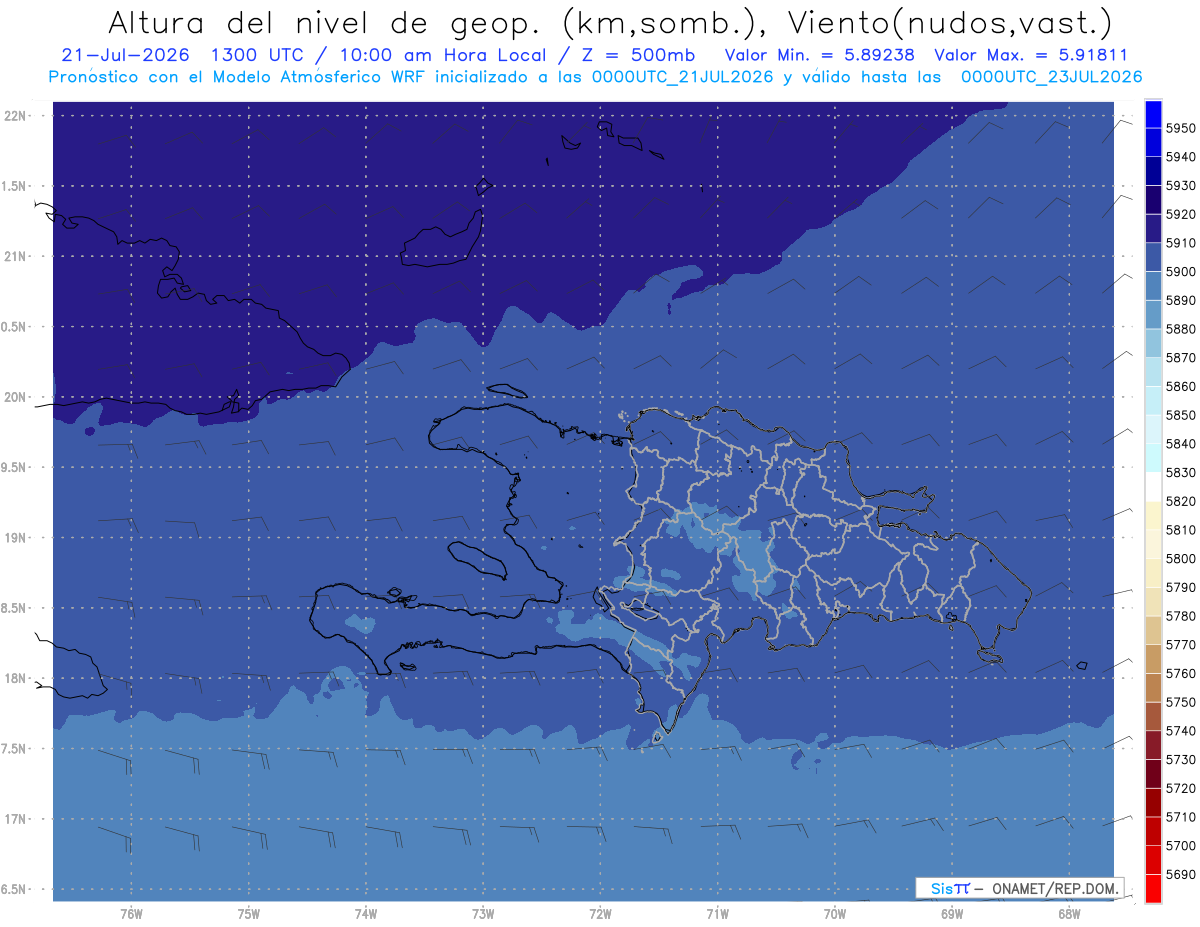Screen dimensions: 1200x927
Task: Click the 73W longitude axis label
Action: pos(483,913)
